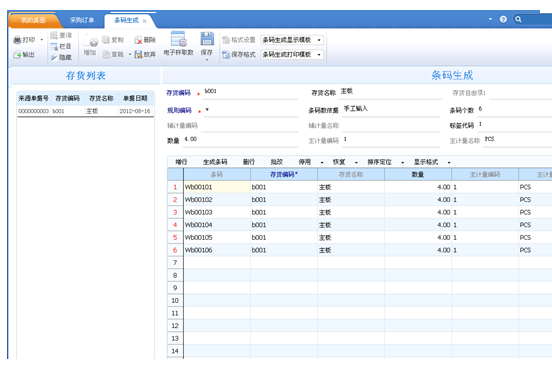552x369 pixels.
Task: Switch to the 采购订单 tab
Action: coord(82,20)
